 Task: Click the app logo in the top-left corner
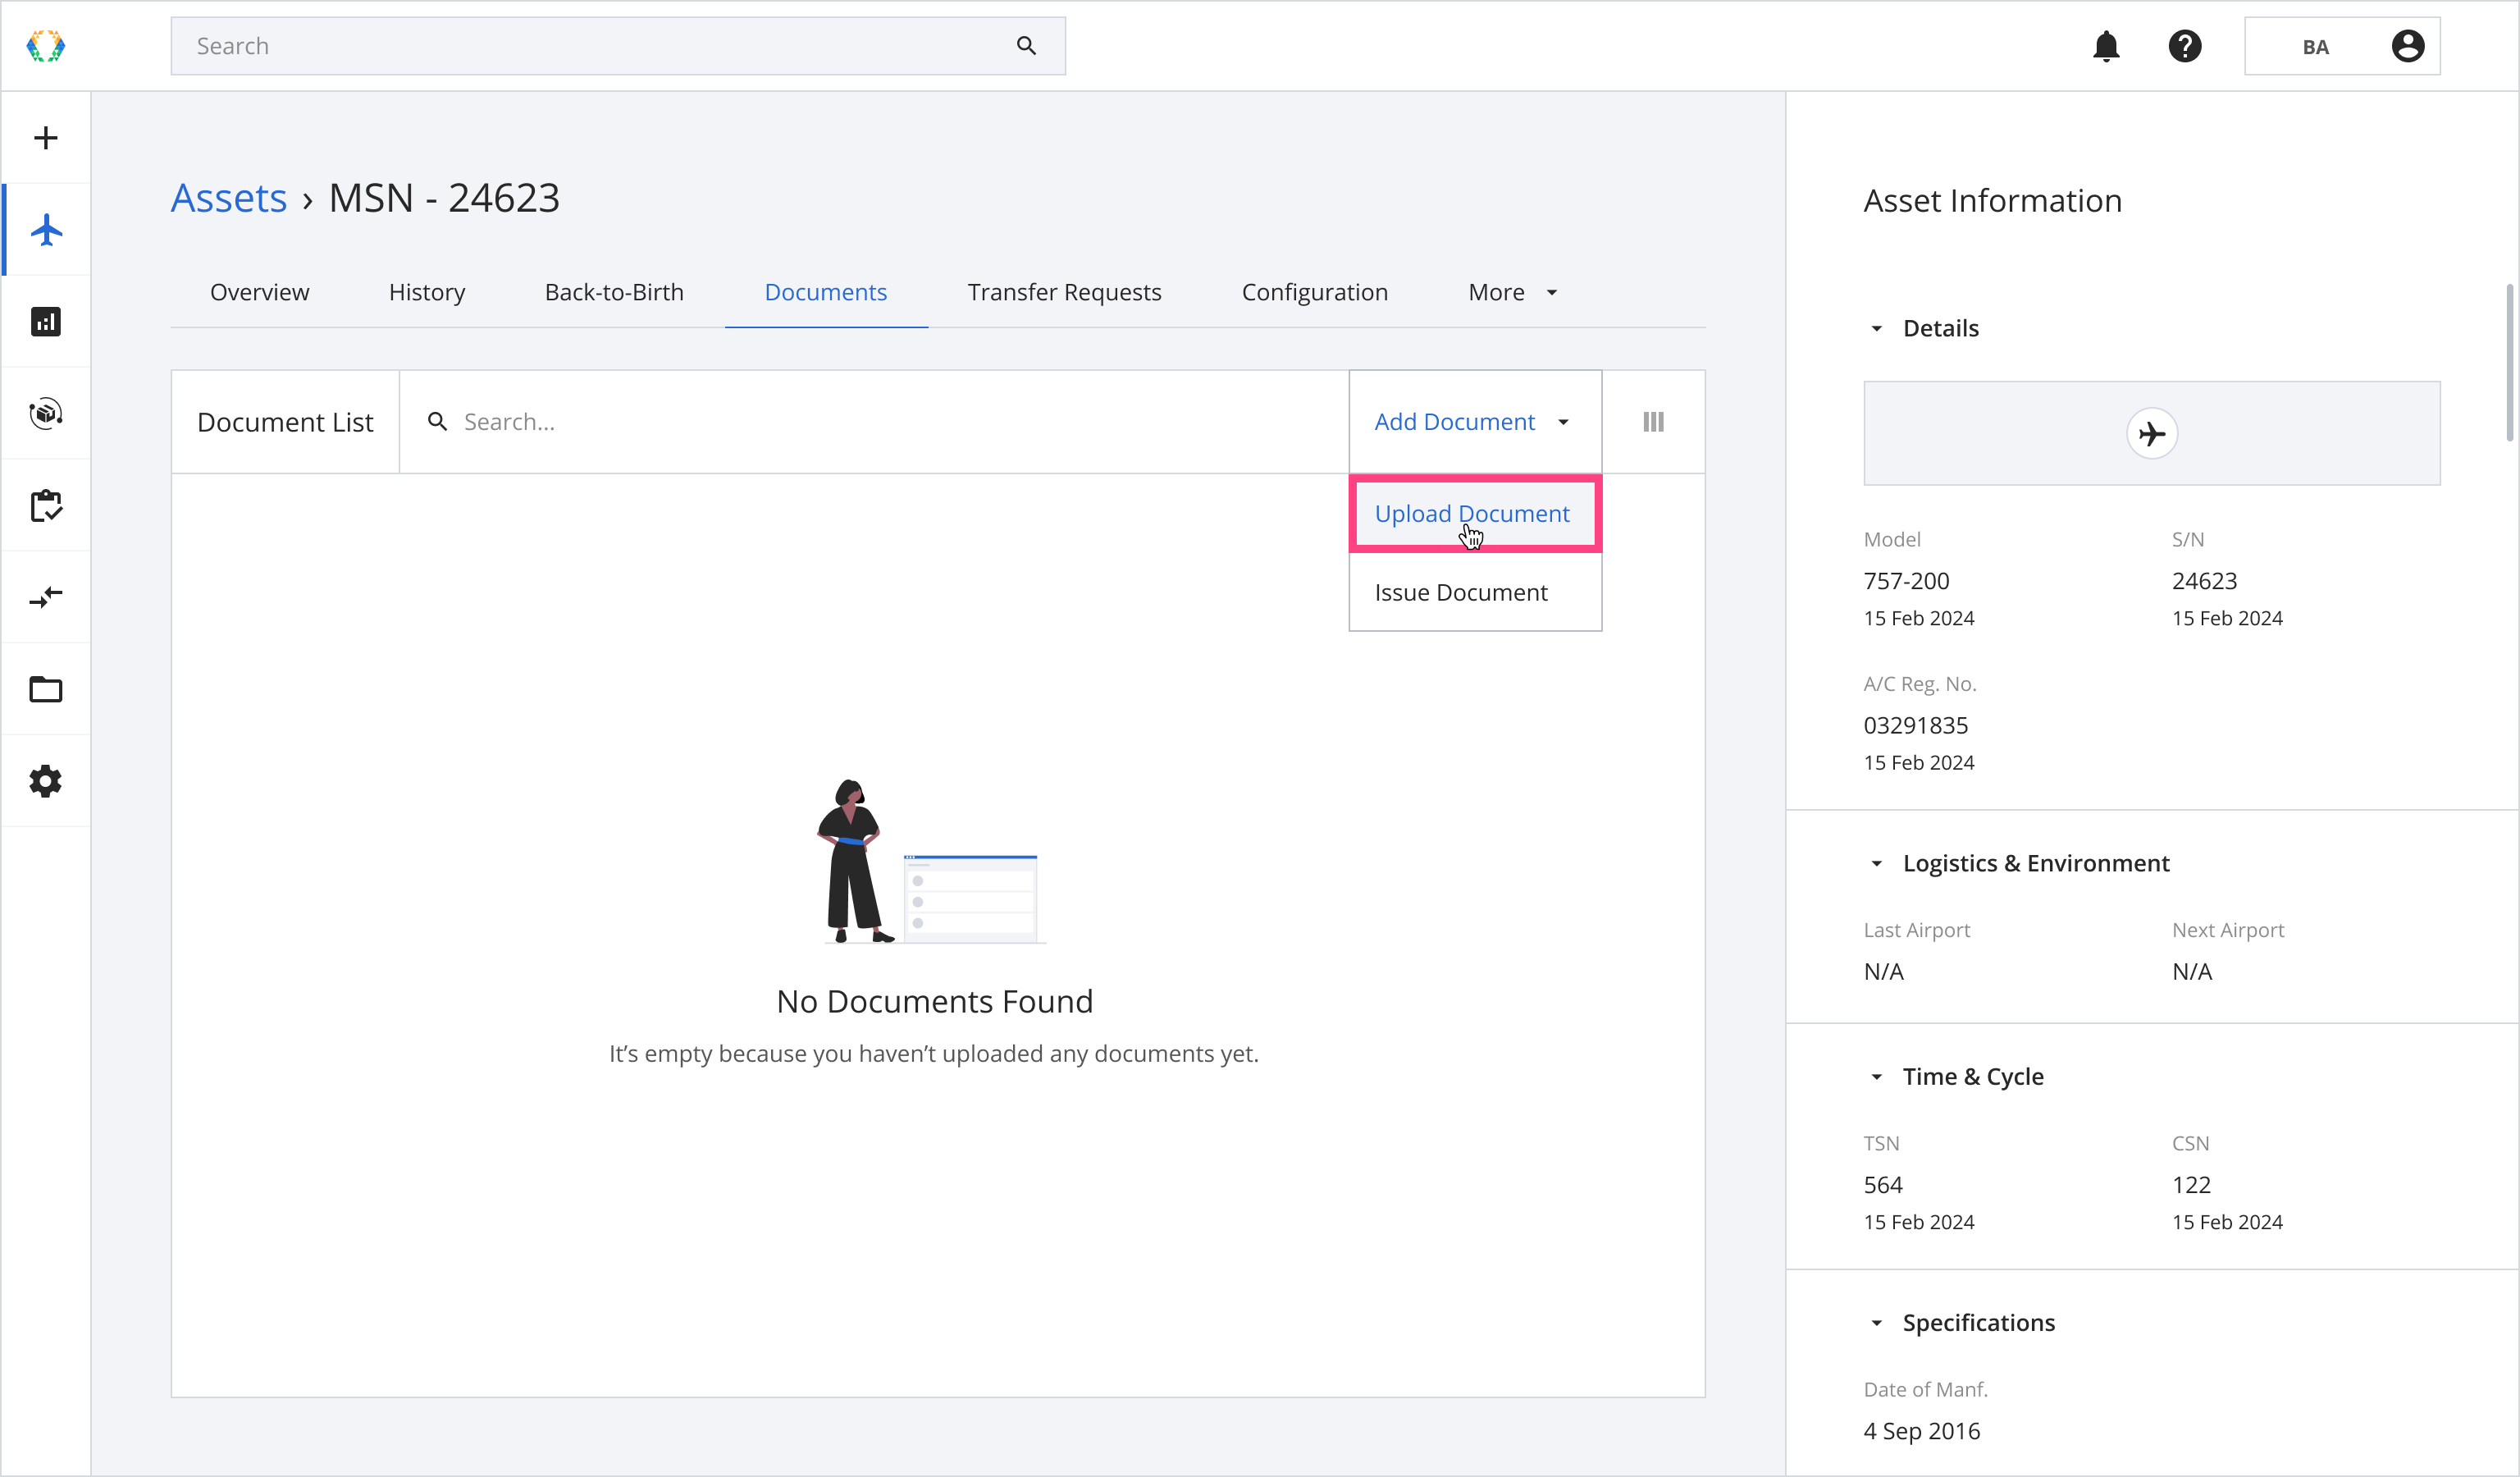pos(45,46)
